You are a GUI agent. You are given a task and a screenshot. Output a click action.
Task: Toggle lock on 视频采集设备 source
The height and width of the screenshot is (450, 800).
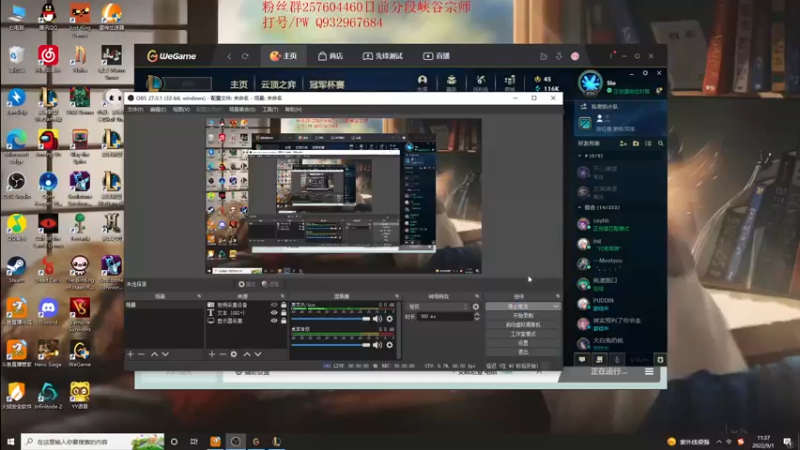[x=284, y=305]
